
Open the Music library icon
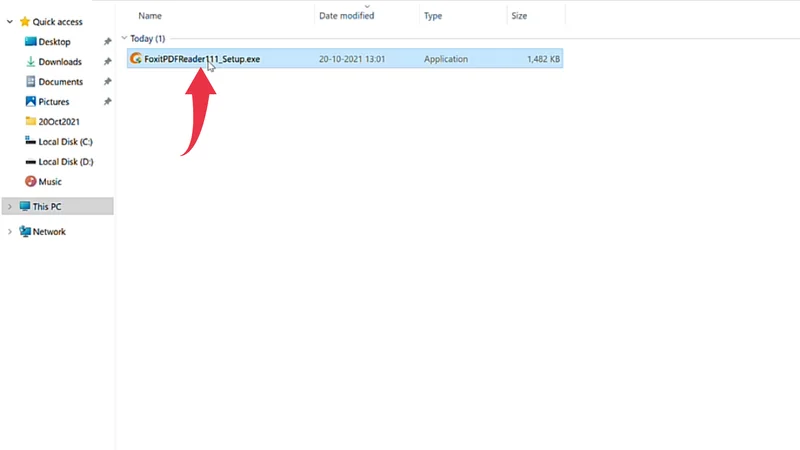[x=30, y=182]
